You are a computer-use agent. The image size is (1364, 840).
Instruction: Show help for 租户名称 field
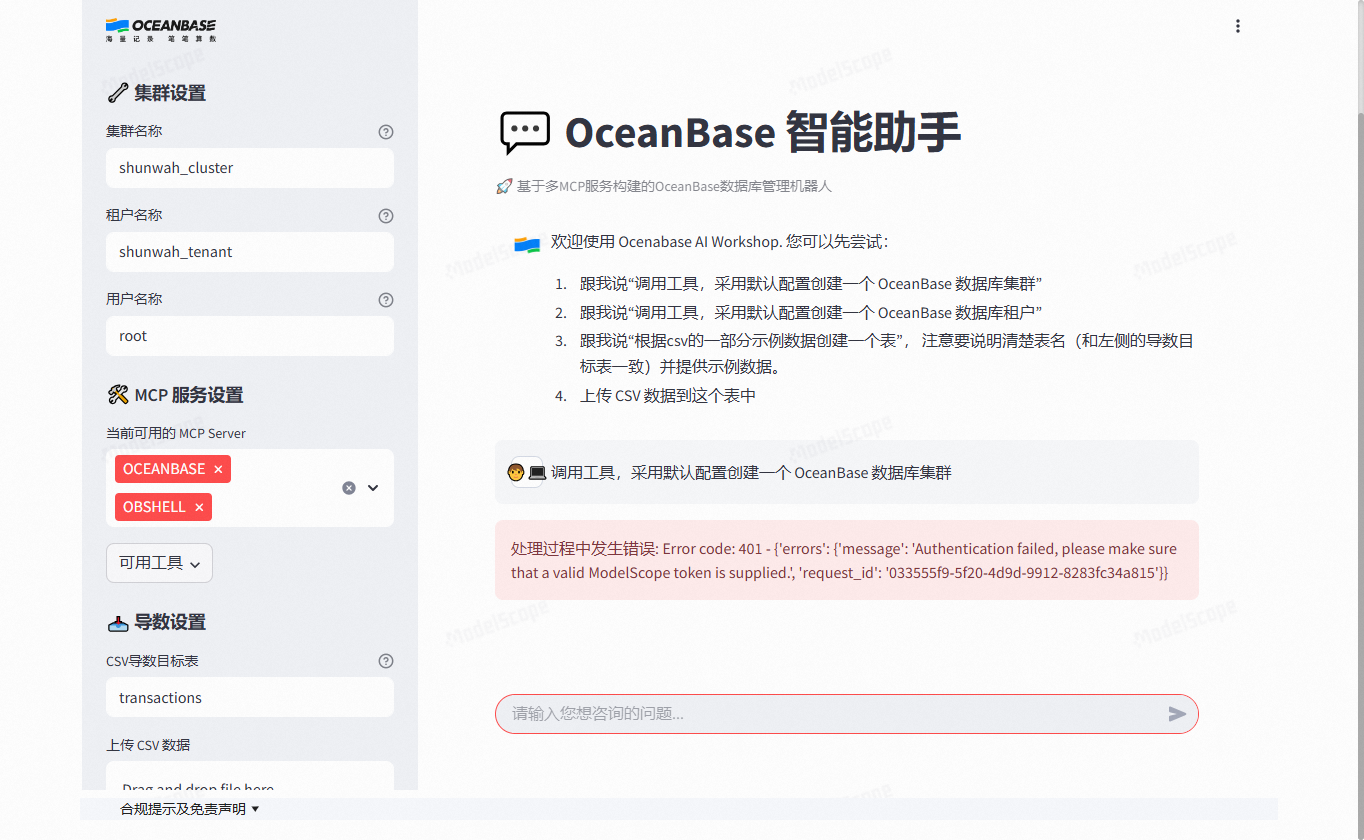click(386, 216)
